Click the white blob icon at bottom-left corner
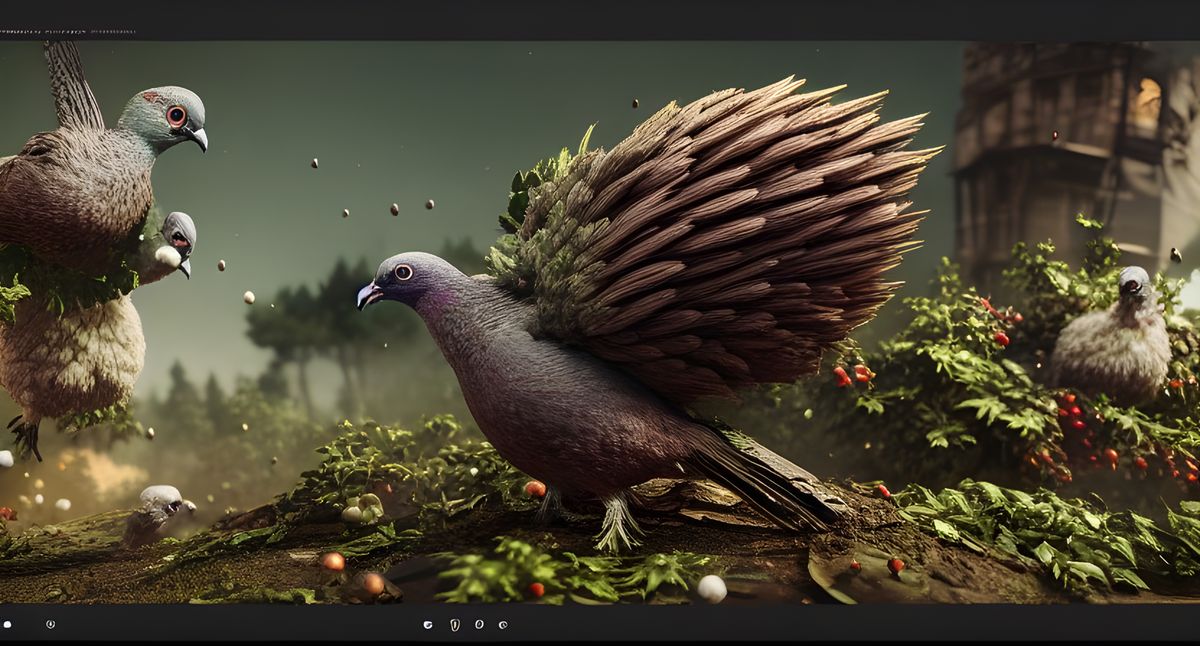 click(x=7, y=624)
